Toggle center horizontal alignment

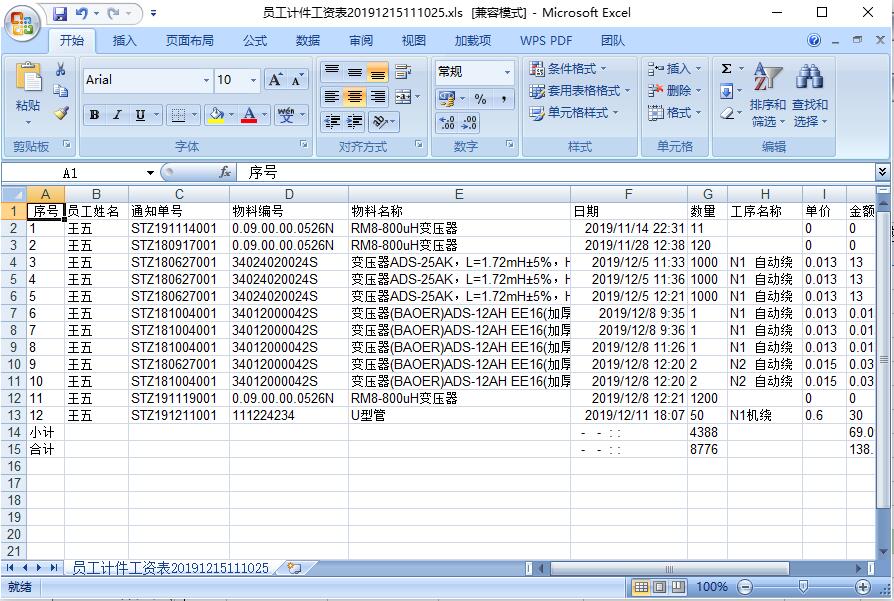click(x=354, y=97)
